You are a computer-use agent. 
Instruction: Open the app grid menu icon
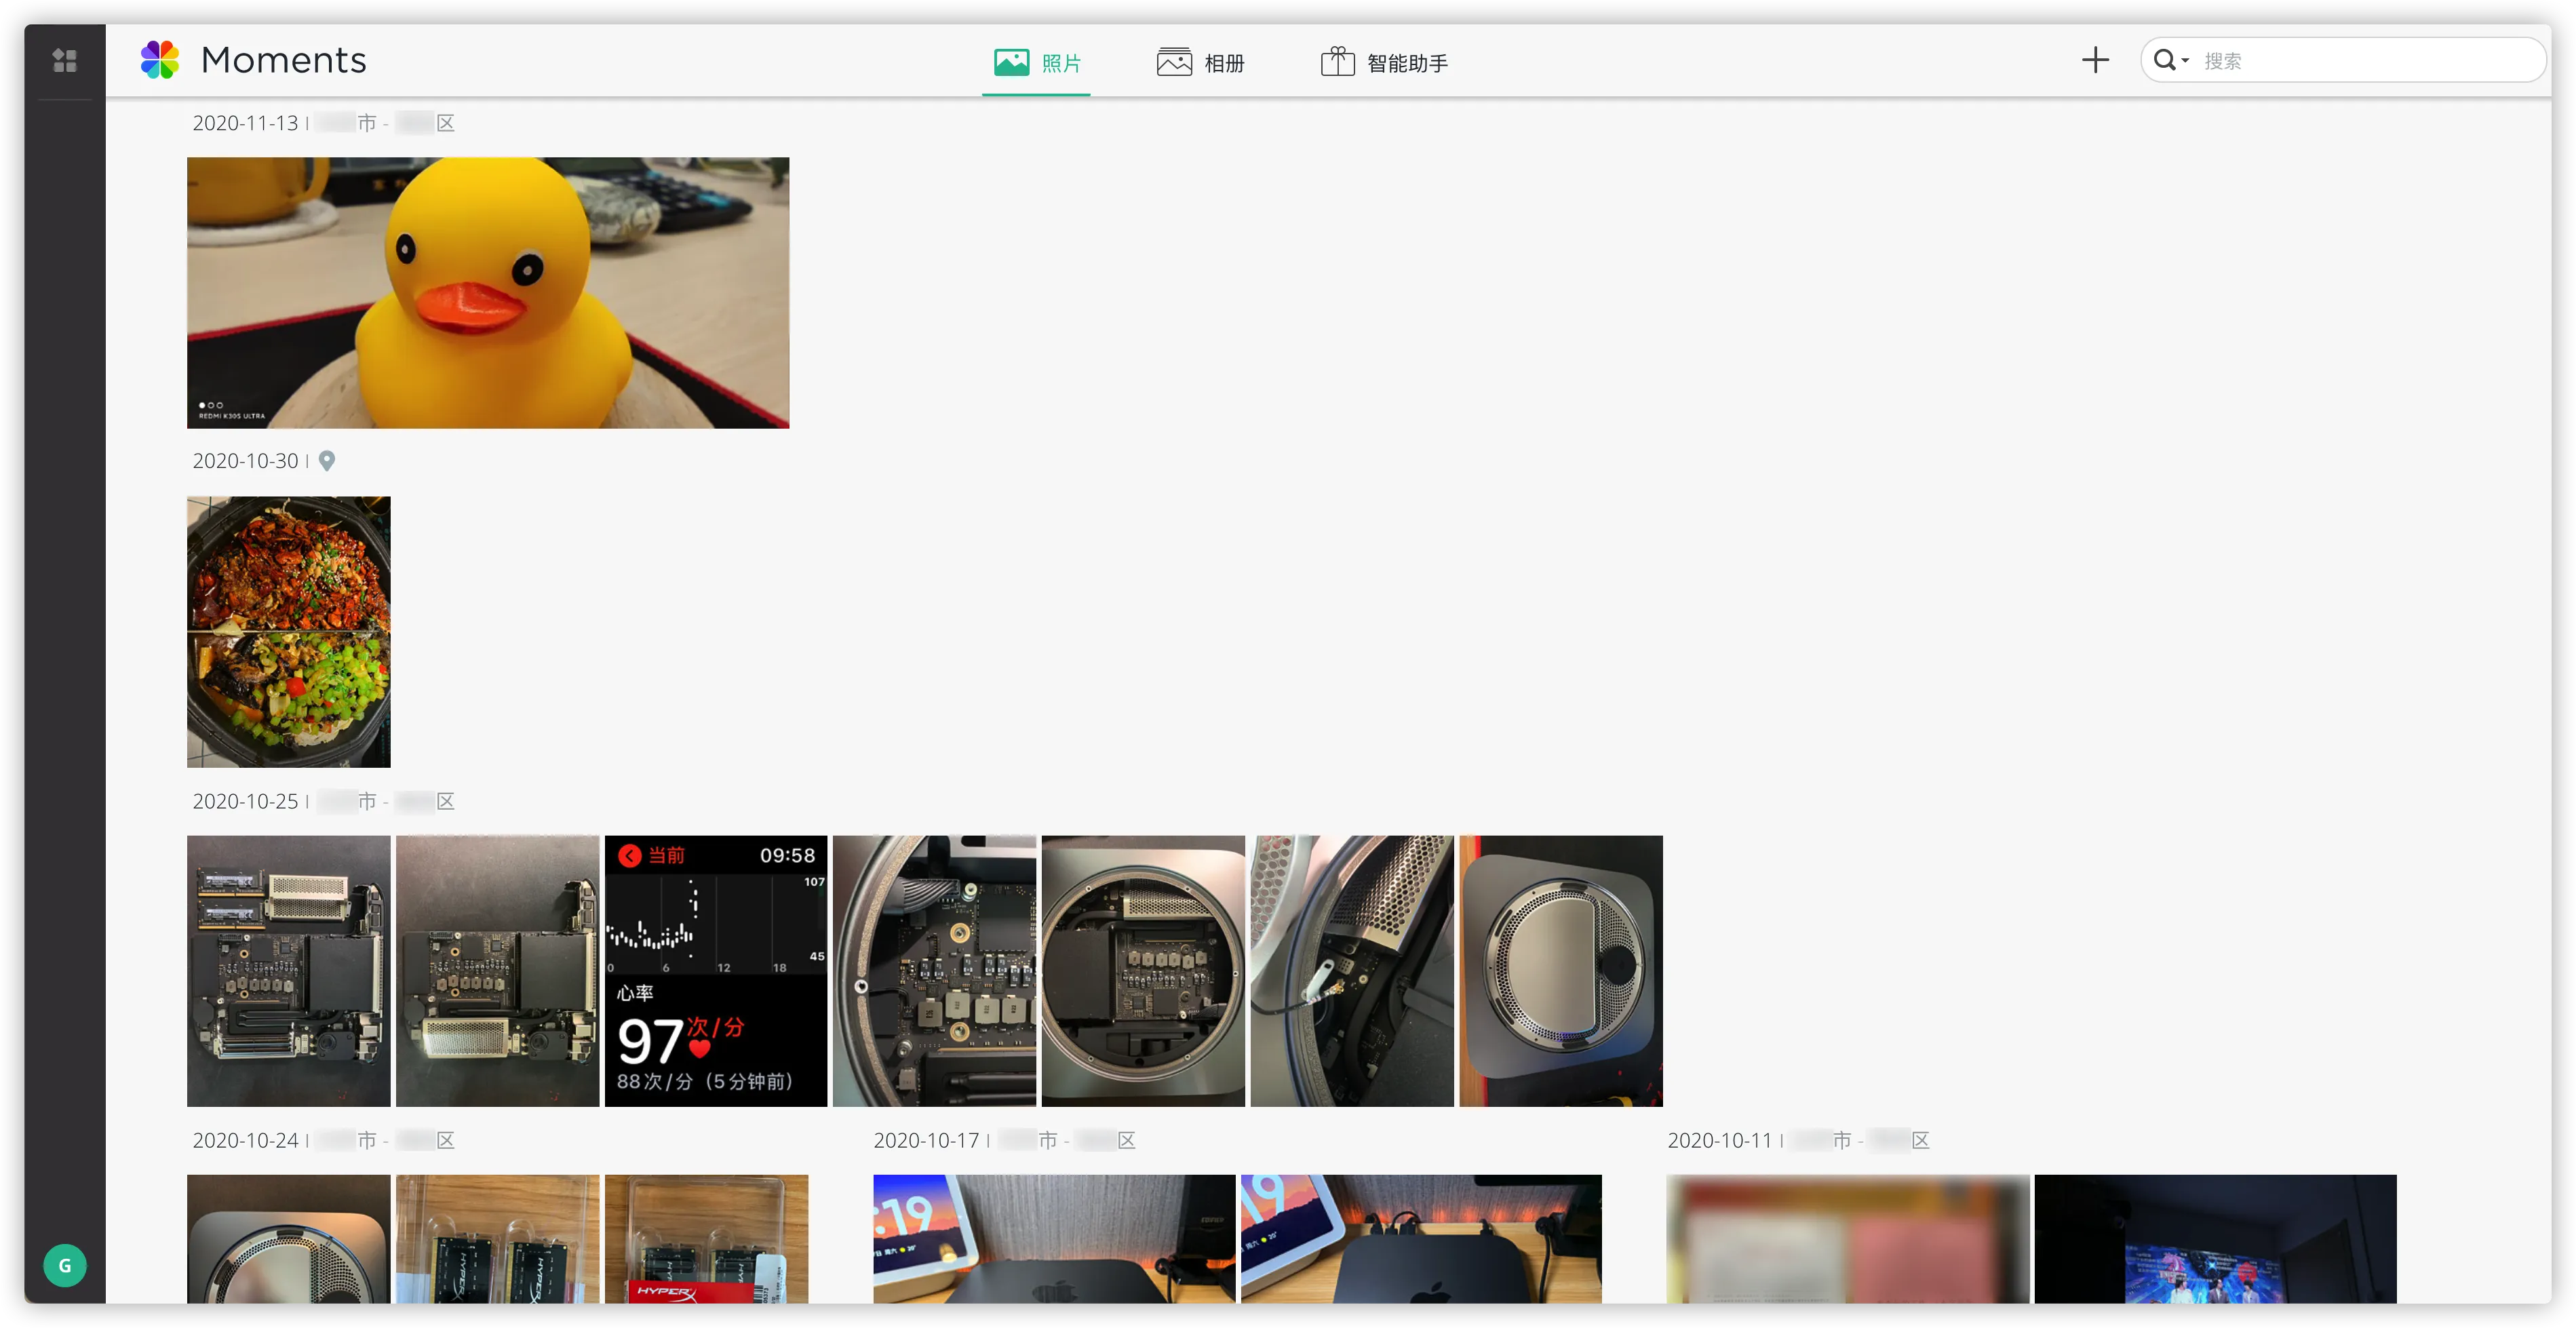[x=65, y=61]
